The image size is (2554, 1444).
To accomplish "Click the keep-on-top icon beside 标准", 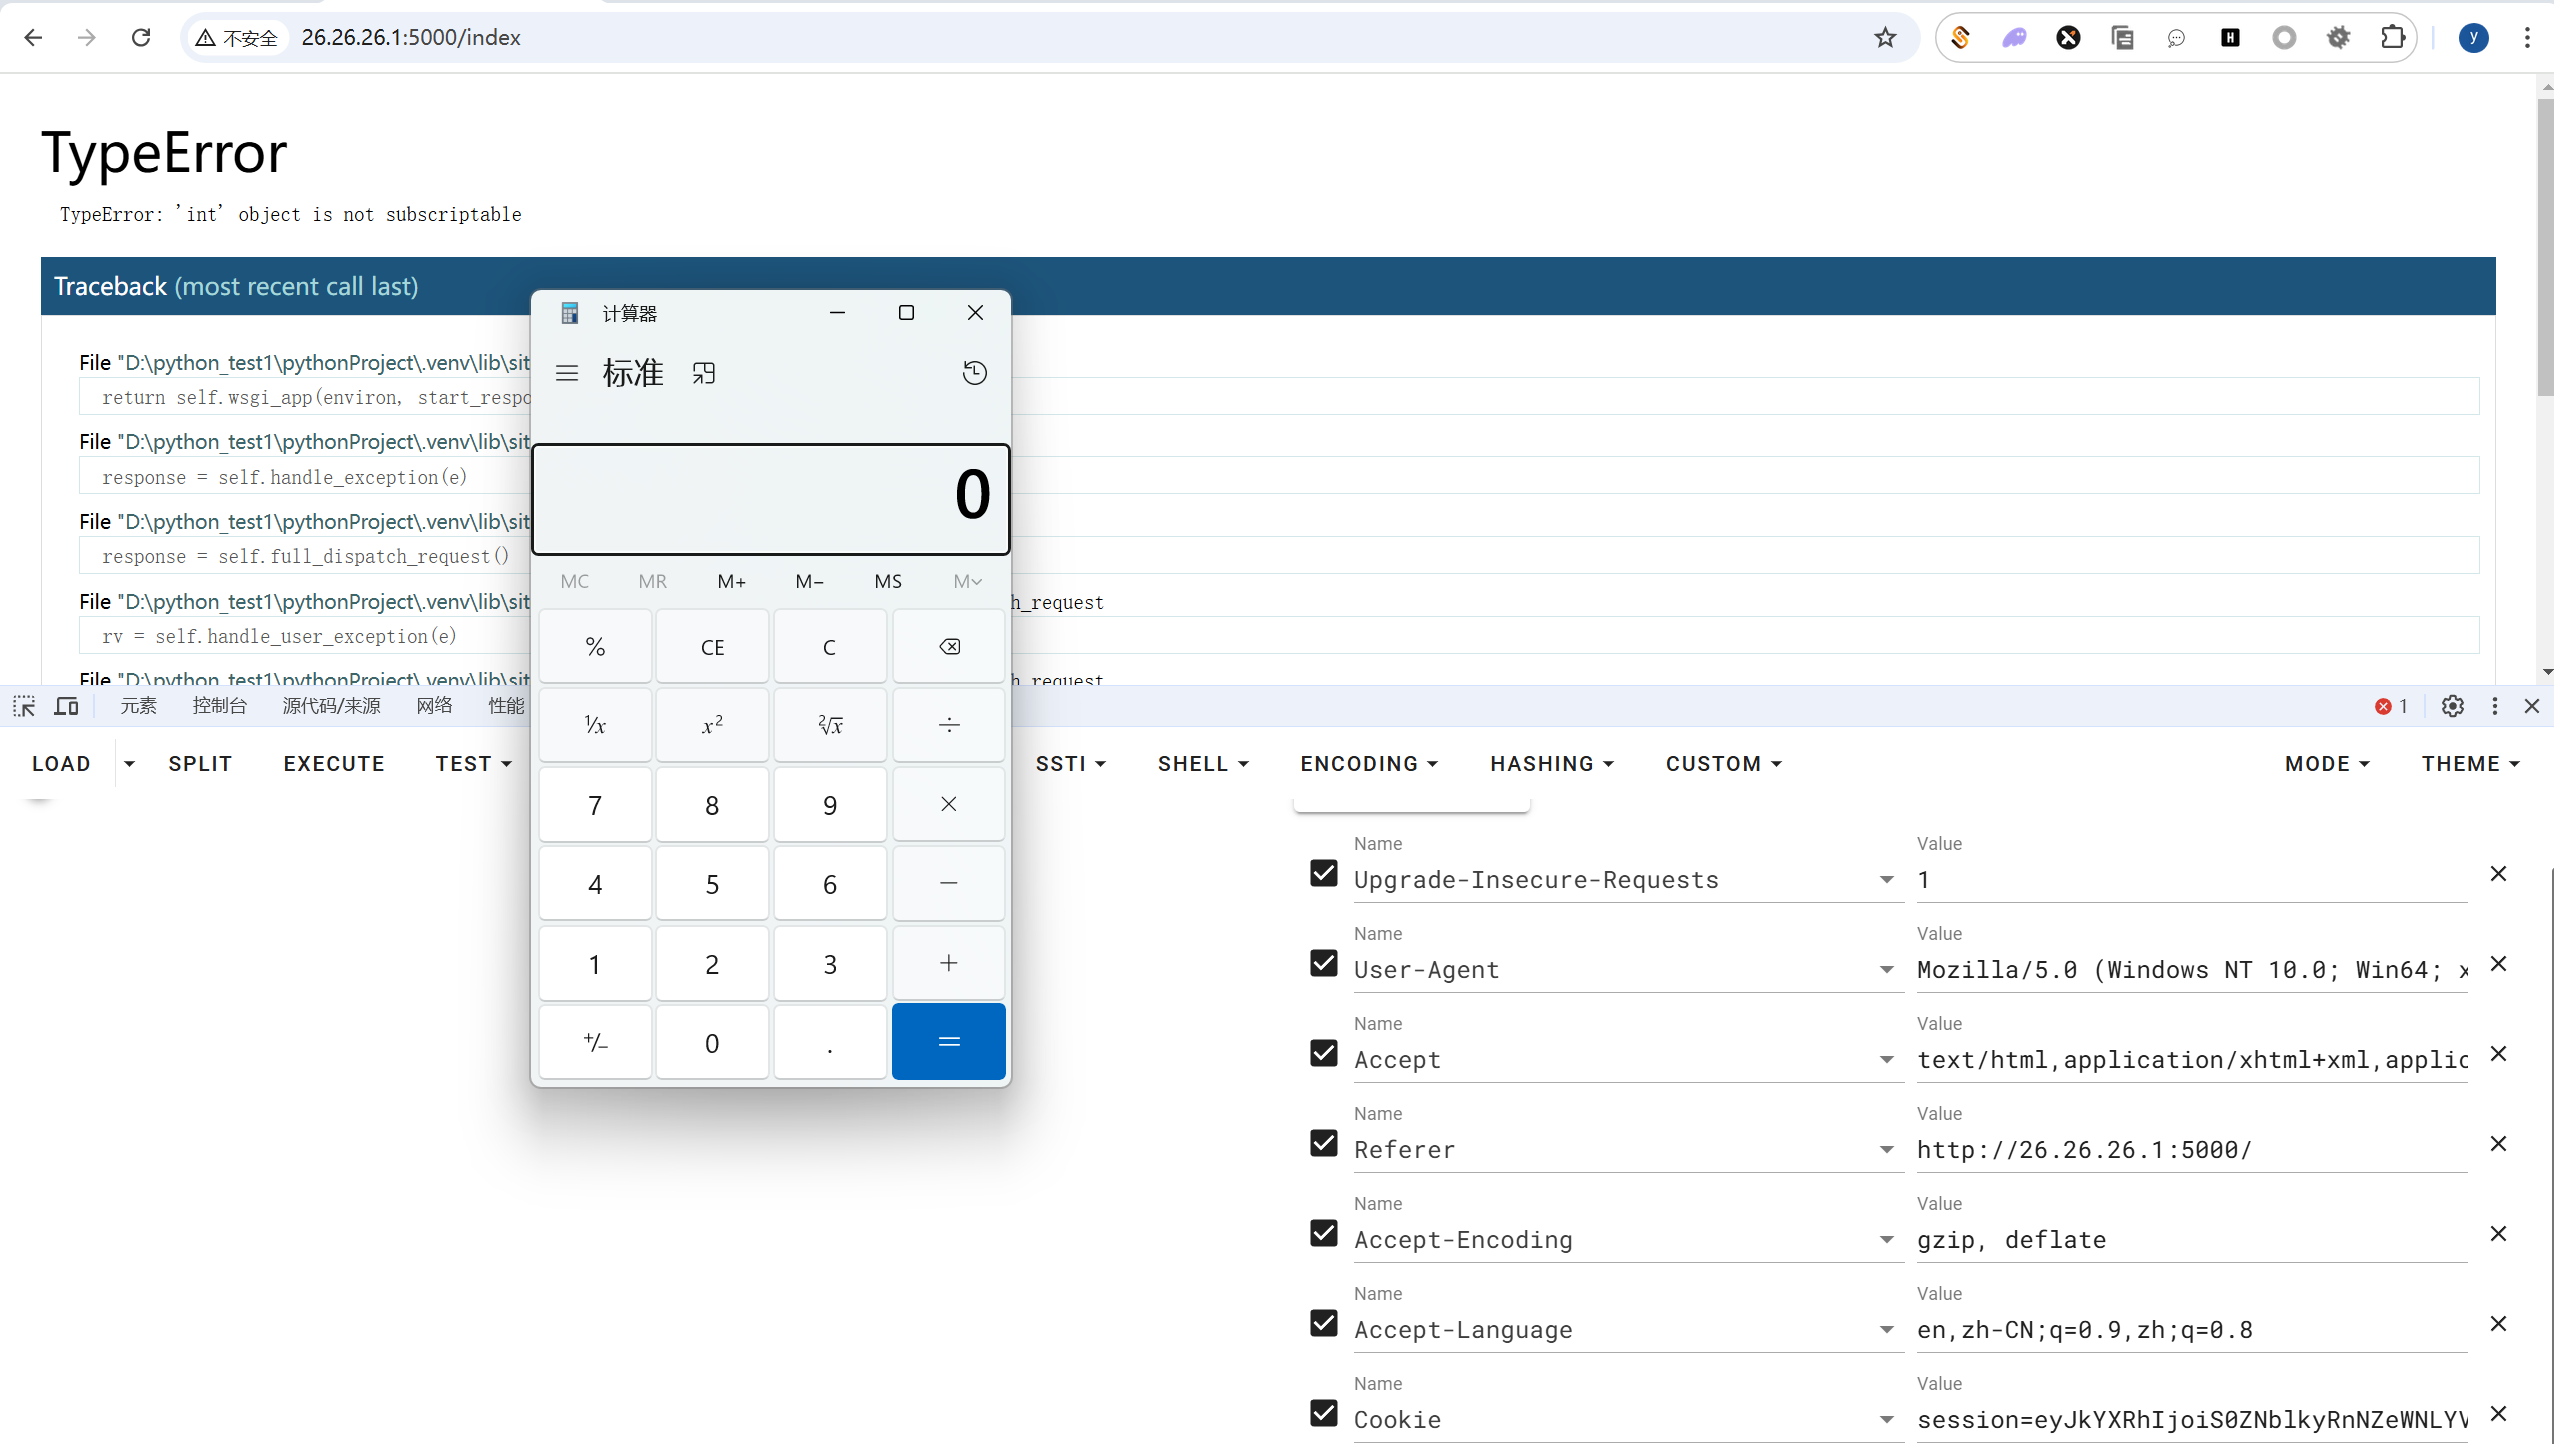I will [x=704, y=373].
